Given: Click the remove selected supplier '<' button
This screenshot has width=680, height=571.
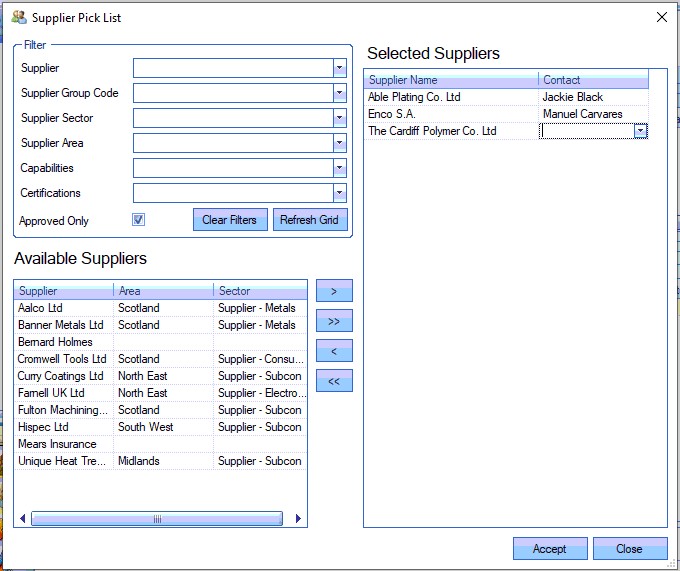Looking at the screenshot, I should click(x=334, y=351).
